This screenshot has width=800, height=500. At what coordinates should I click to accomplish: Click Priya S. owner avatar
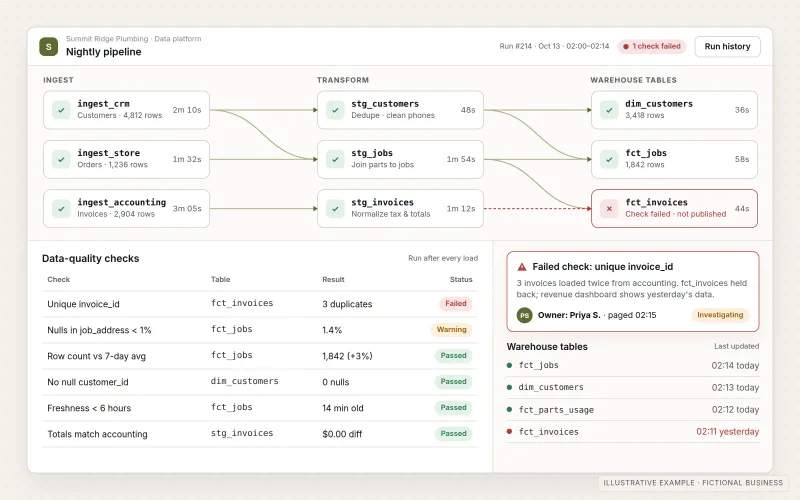[524, 315]
